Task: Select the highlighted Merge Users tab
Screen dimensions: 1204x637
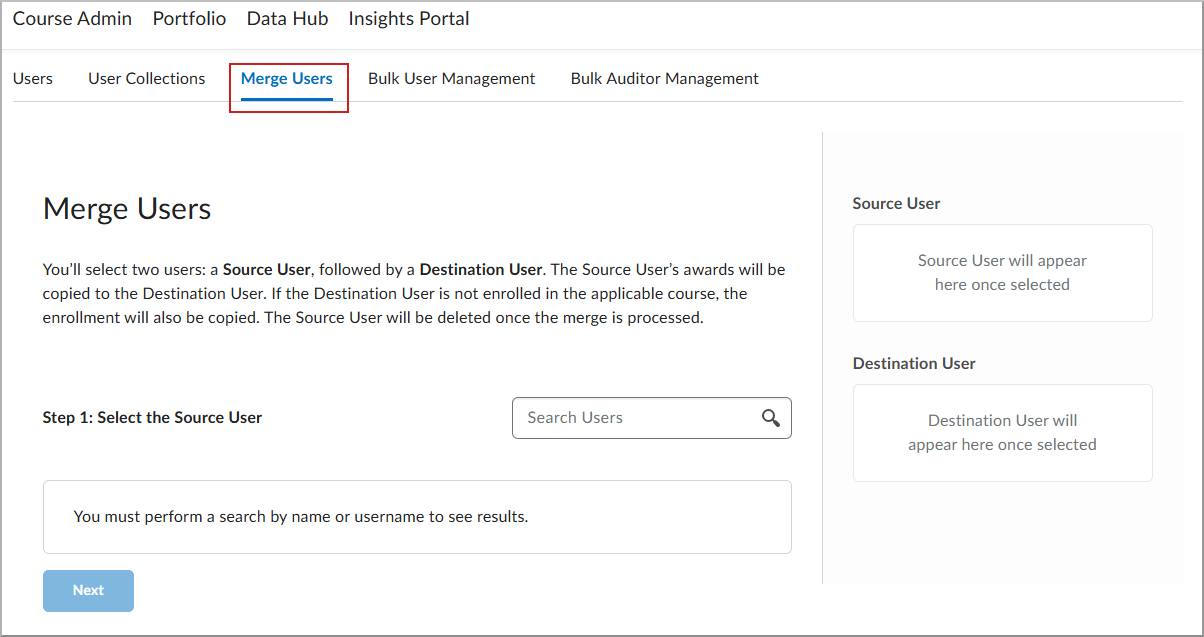Action: 288,78
